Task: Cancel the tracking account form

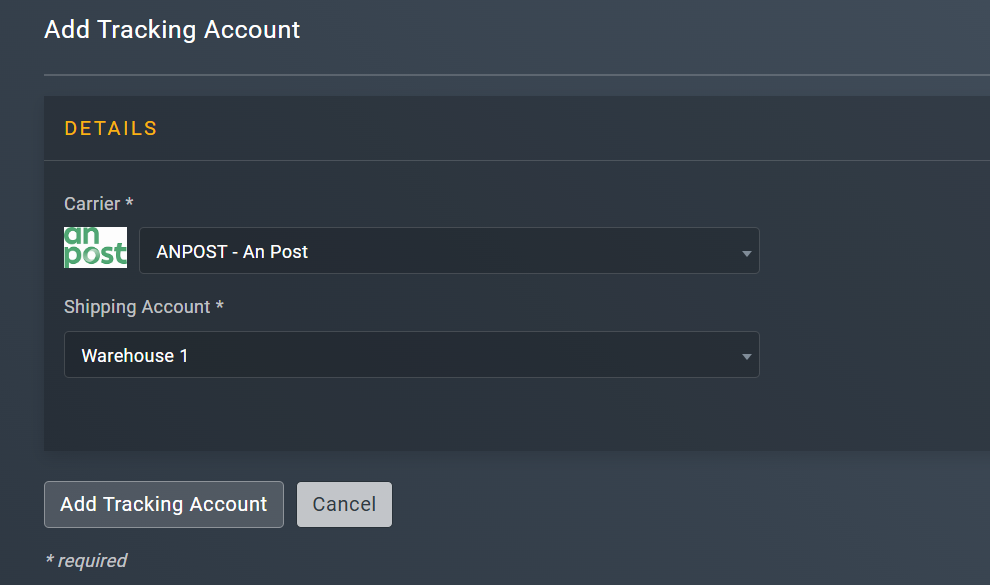Action: [x=344, y=504]
